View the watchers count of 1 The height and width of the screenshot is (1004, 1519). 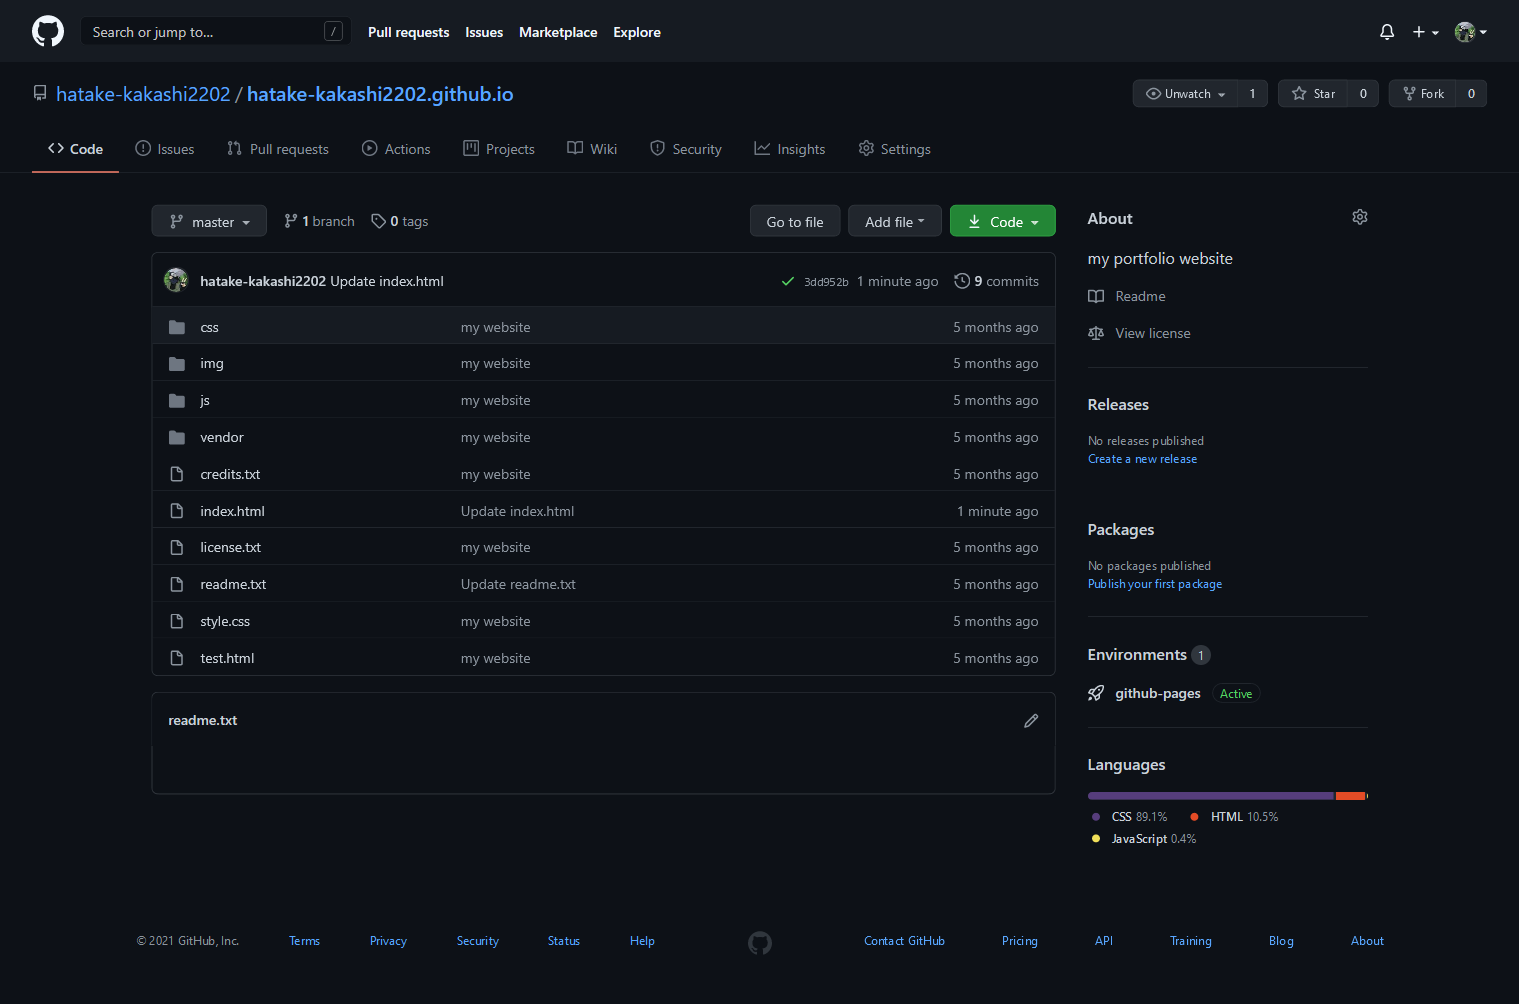(1253, 94)
